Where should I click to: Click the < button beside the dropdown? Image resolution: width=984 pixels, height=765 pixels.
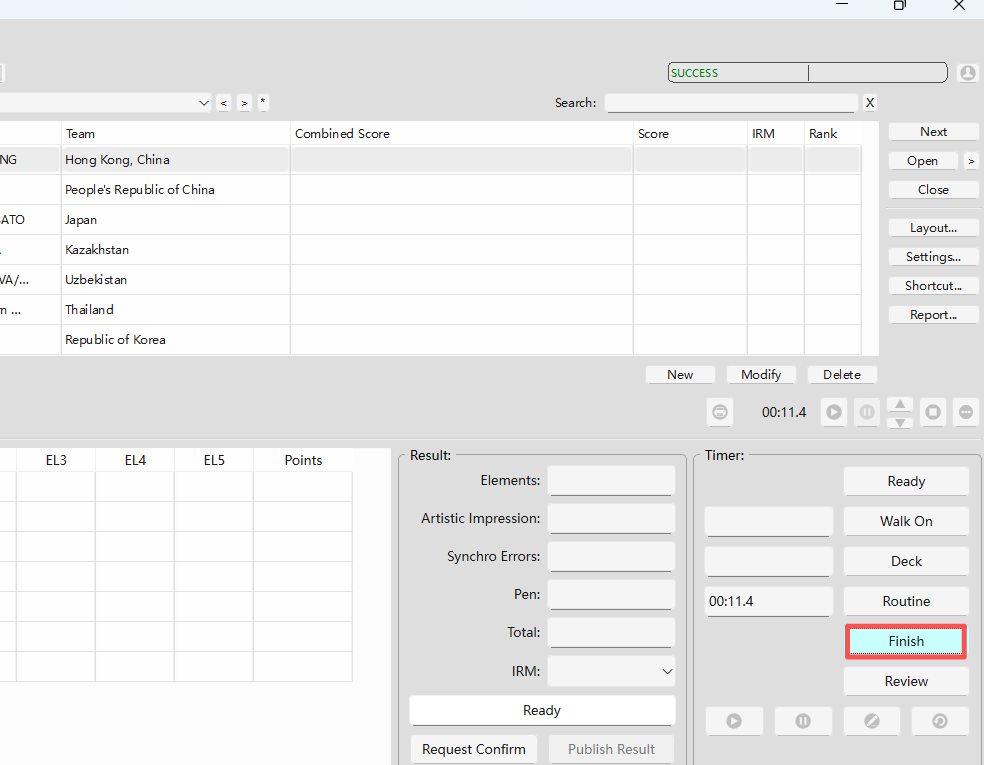click(x=224, y=103)
